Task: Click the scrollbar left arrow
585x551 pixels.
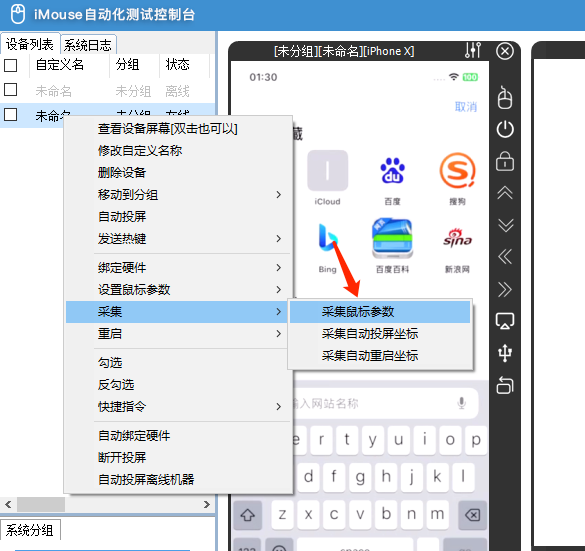Action: pos(8,505)
